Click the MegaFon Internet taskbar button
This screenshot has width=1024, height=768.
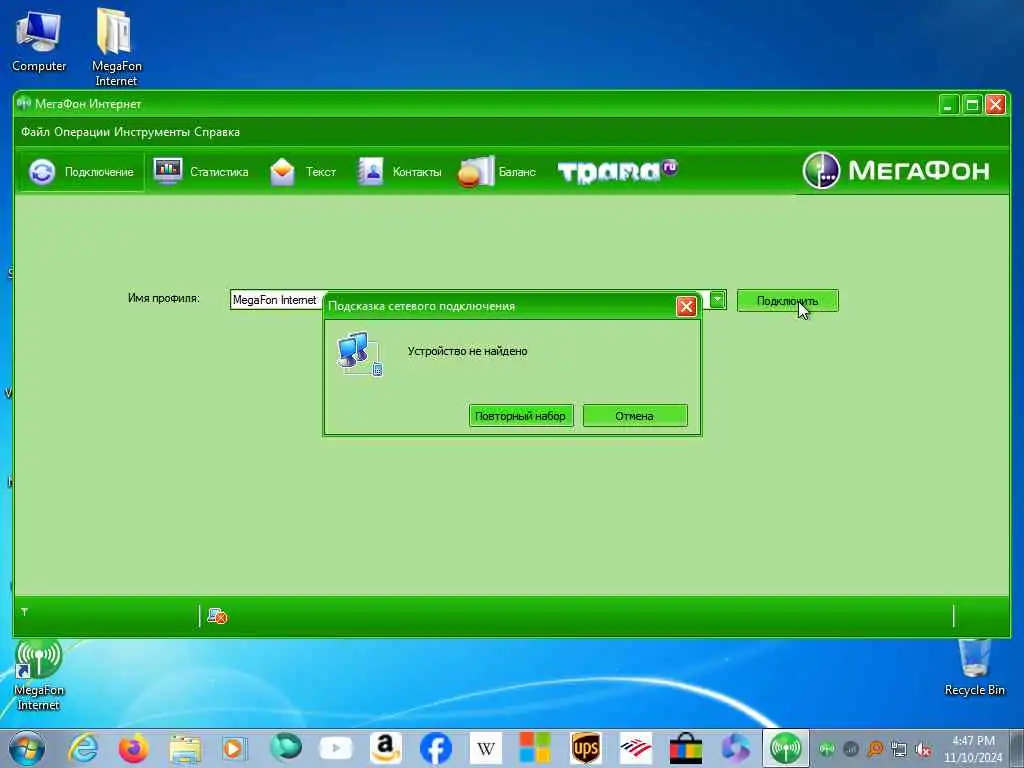tap(786, 748)
